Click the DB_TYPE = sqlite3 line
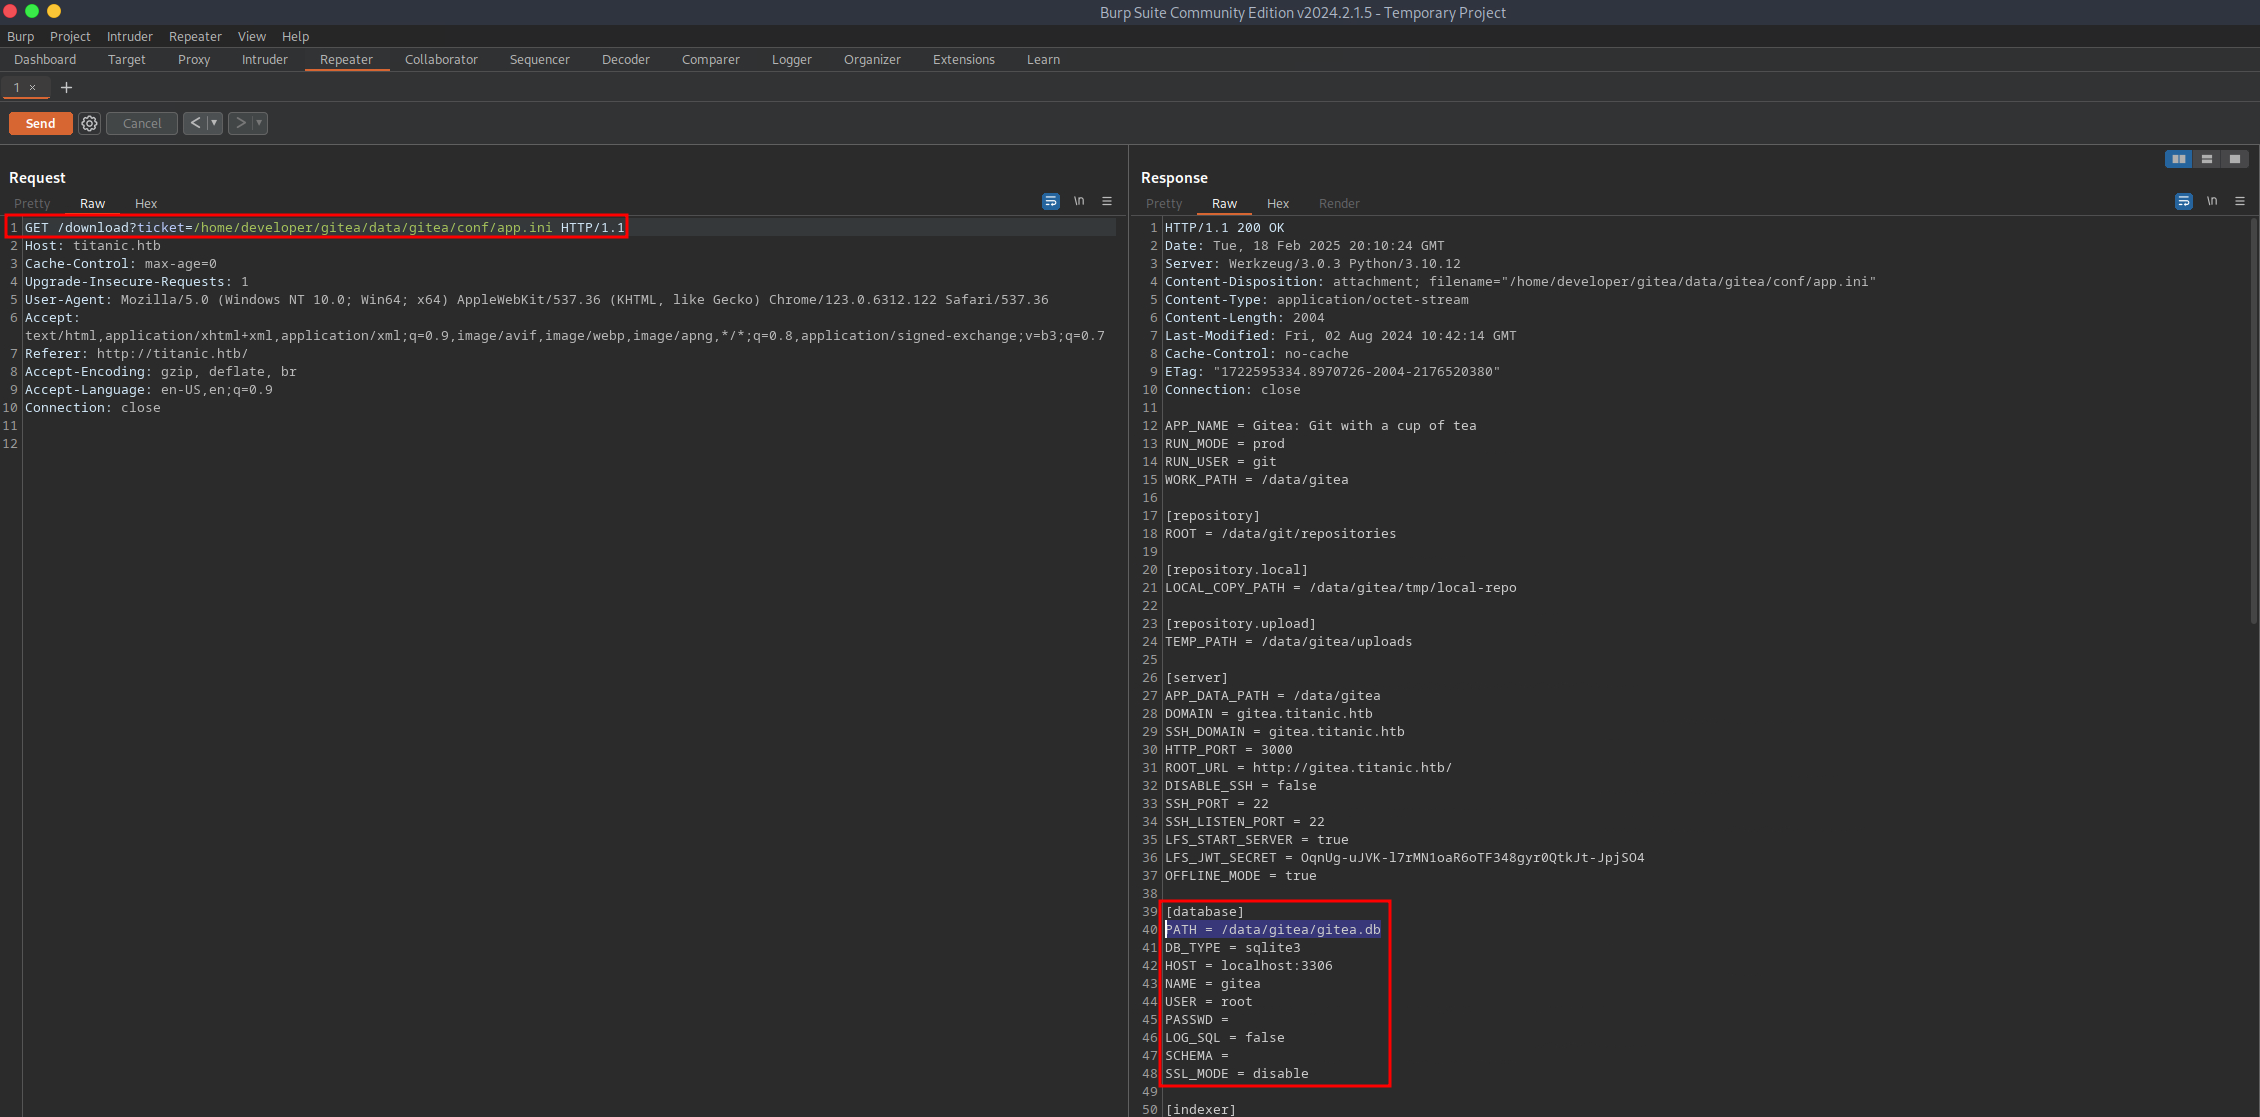 tap(1232, 948)
